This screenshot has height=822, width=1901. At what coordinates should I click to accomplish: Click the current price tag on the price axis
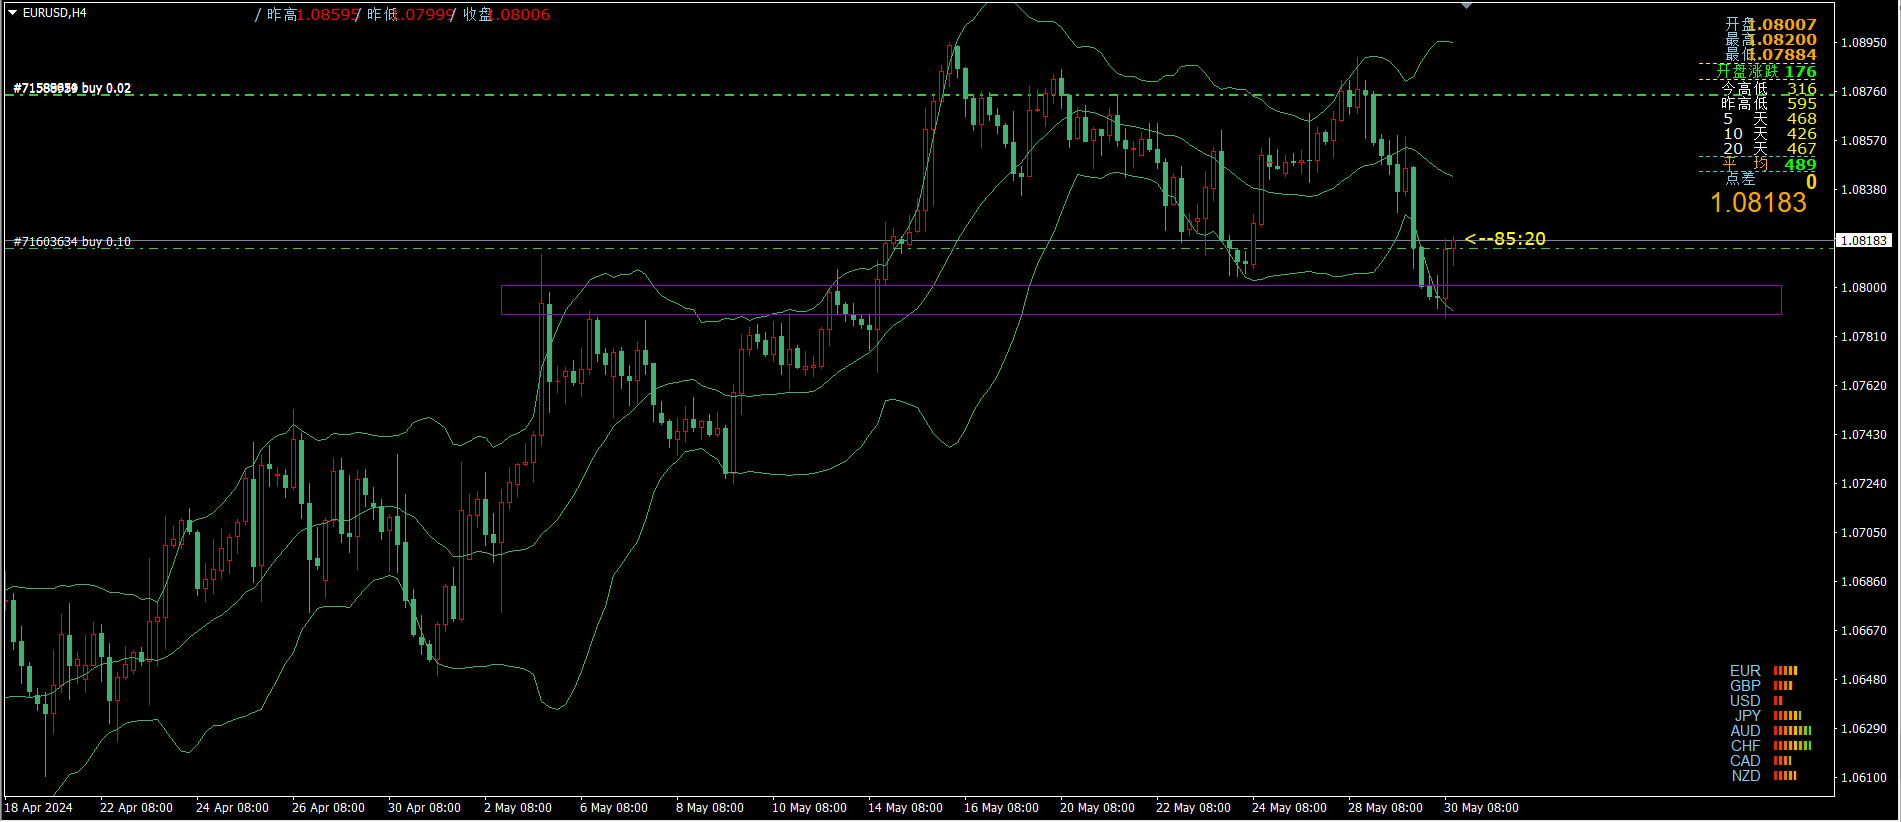pos(1865,241)
